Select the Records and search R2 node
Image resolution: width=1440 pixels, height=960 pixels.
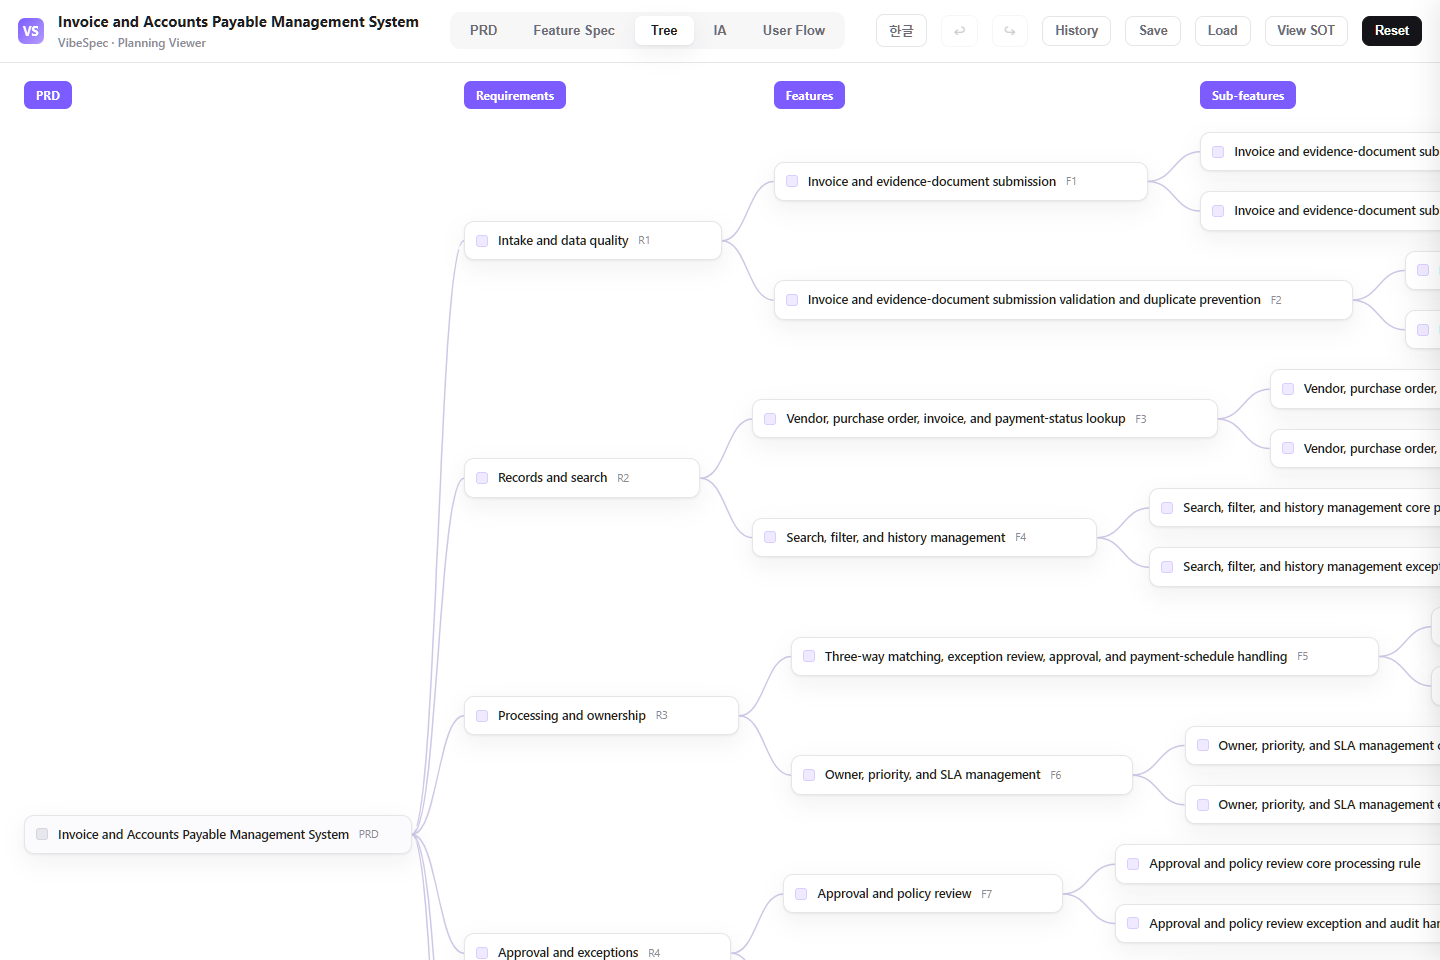click(582, 478)
